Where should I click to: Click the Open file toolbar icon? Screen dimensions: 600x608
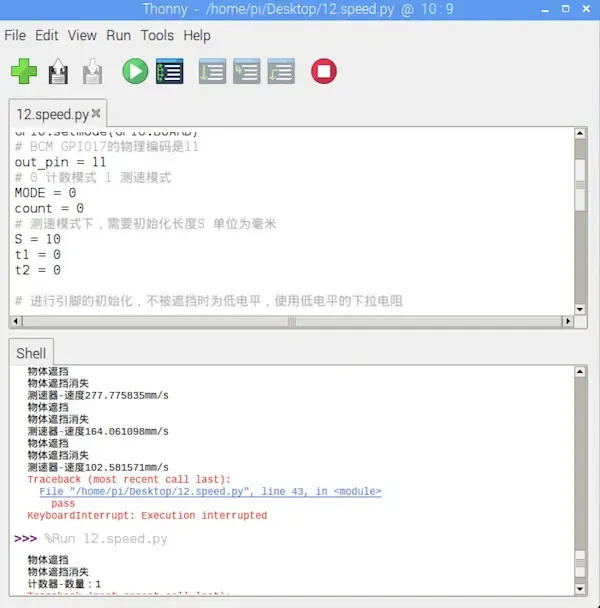click(58, 71)
